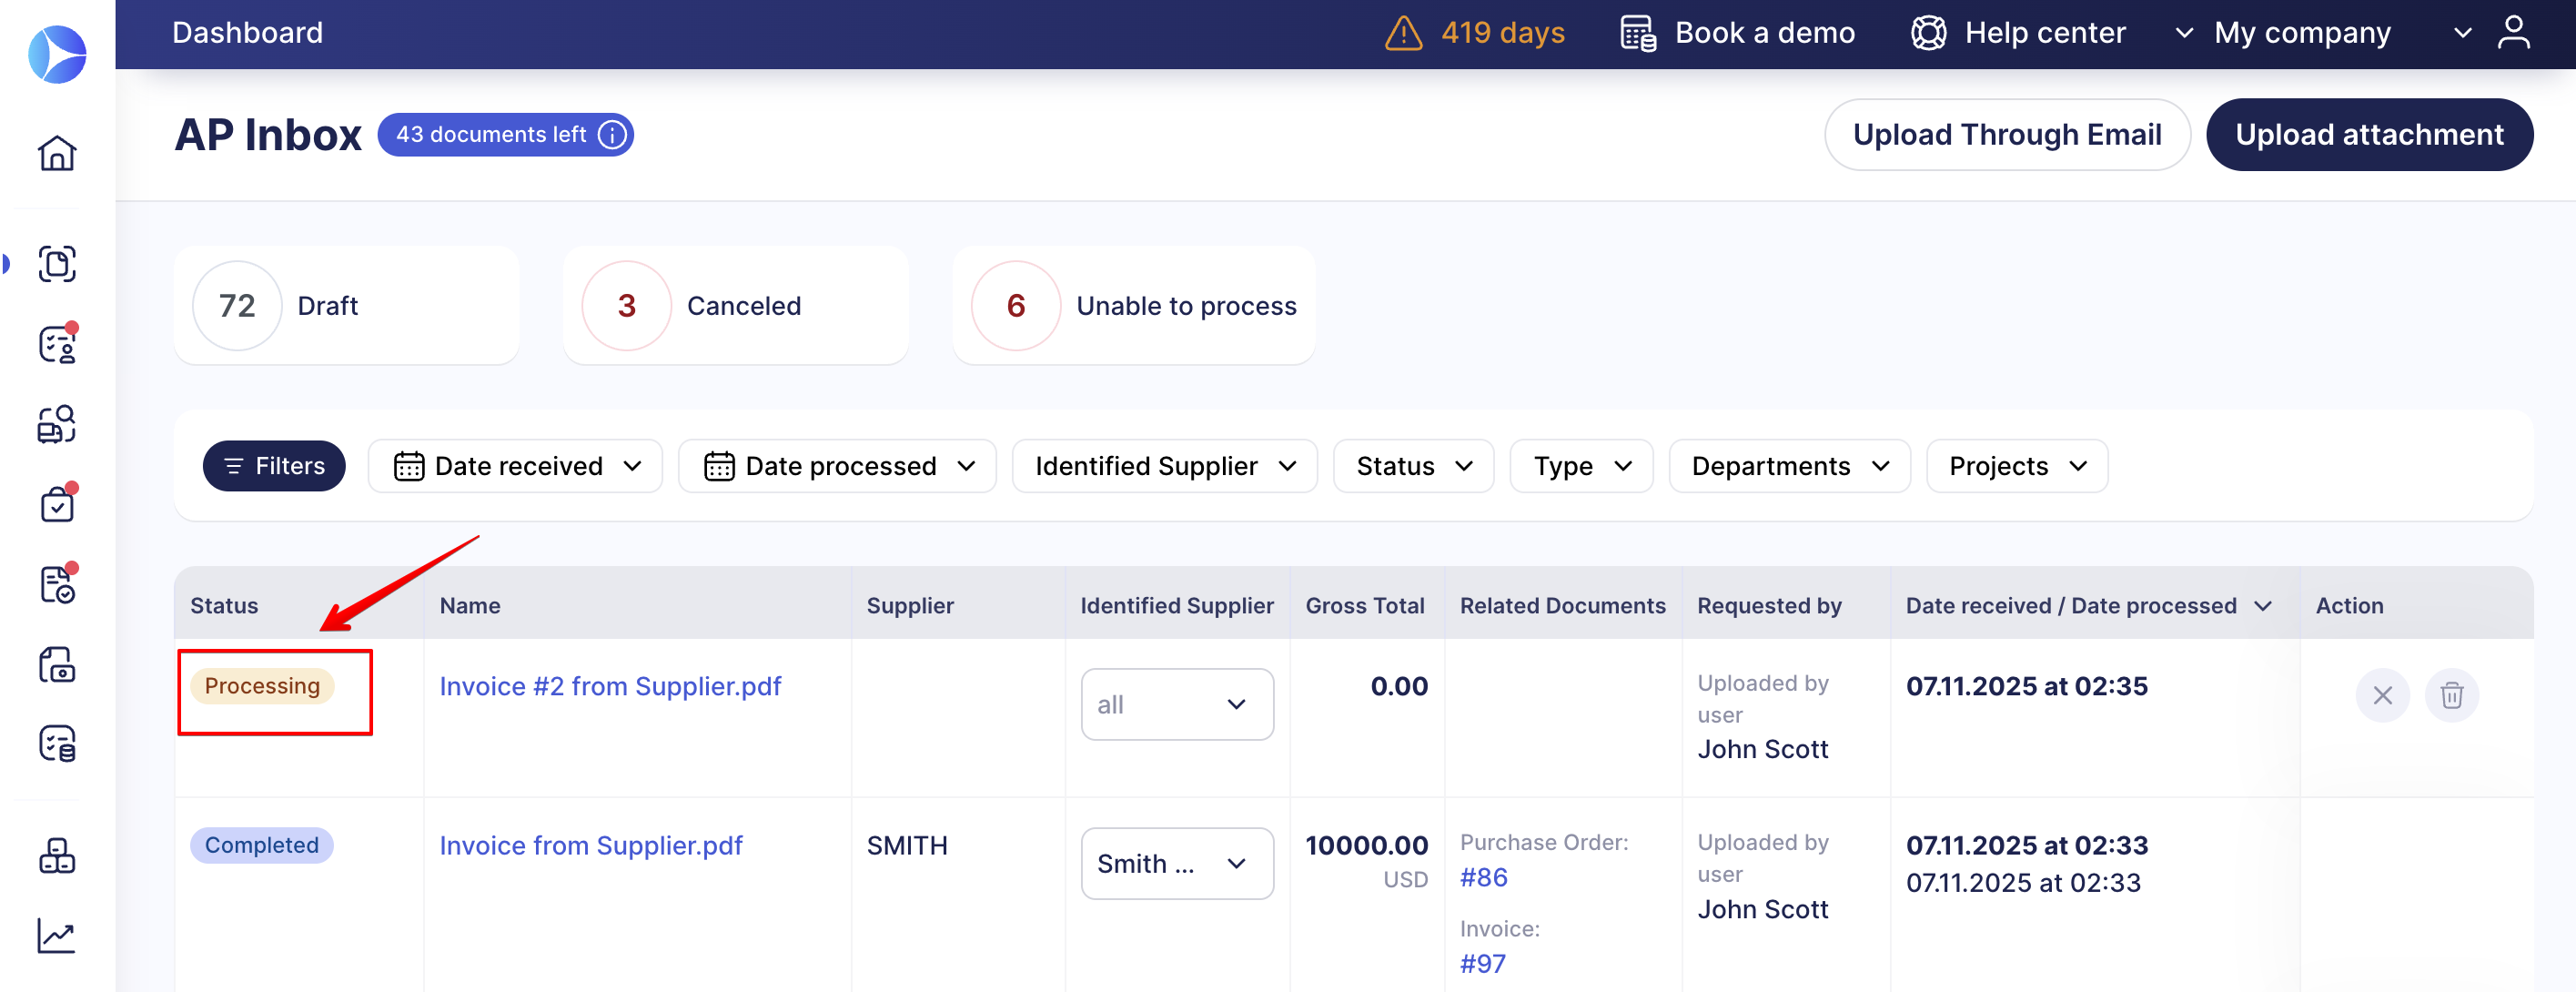Show the 72 Draft documents
Screen dimensions: 2576x992
tap(346, 305)
